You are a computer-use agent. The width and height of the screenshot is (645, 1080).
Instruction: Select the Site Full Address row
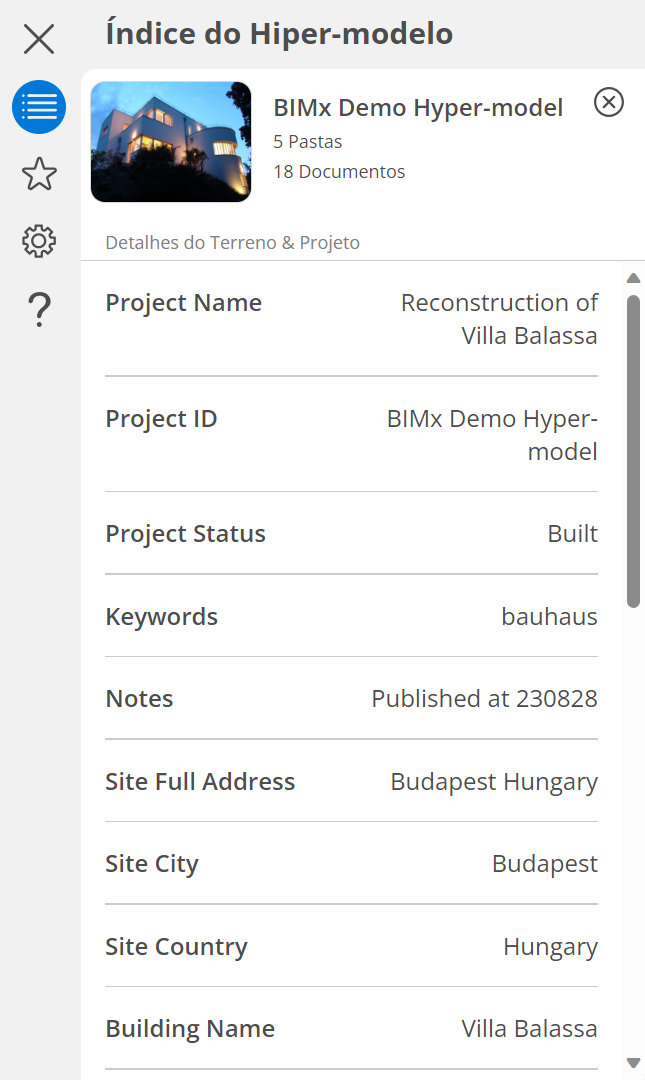[351, 781]
